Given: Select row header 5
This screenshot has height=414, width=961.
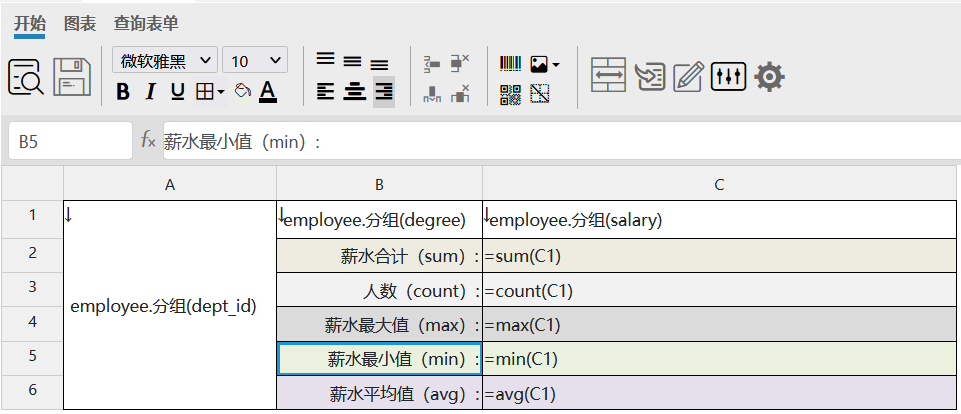Looking at the screenshot, I should 32,358.
